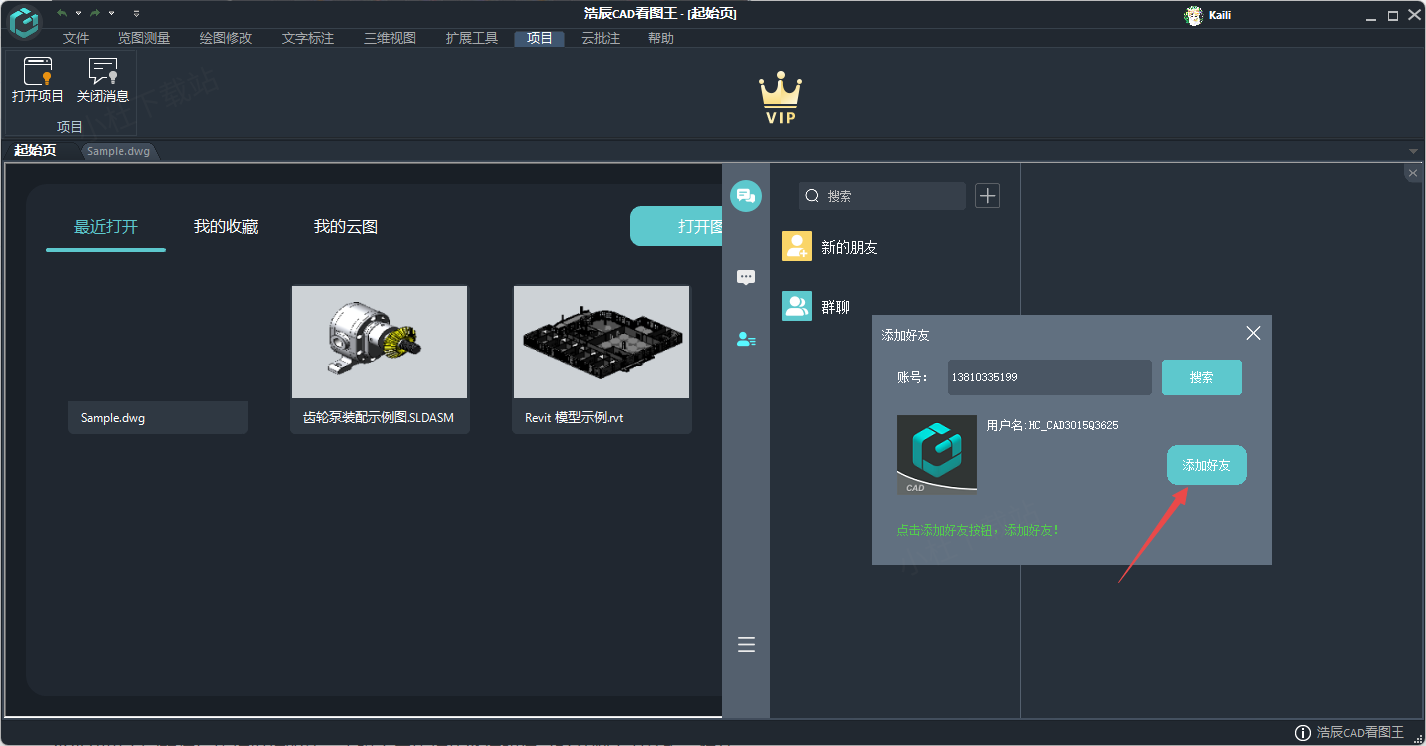Select the 我的收藏 tab
This screenshot has height=746, width=1426.
[x=226, y=227]
